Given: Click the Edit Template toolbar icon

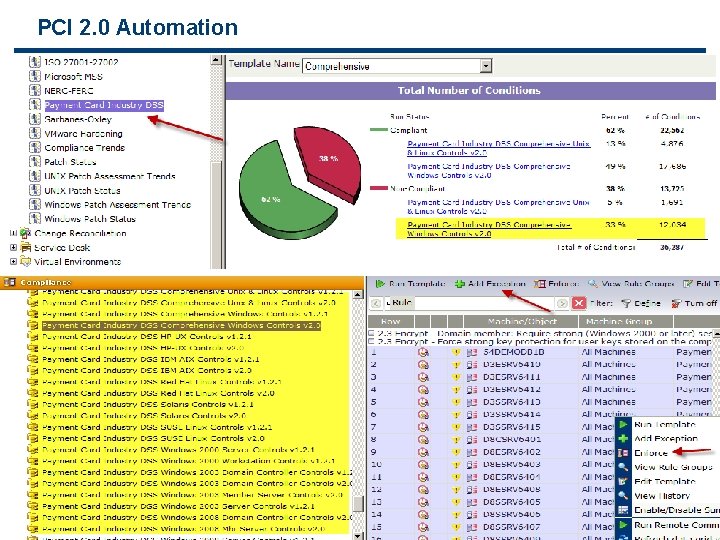Looking at the screenshot, I should 687,284.
